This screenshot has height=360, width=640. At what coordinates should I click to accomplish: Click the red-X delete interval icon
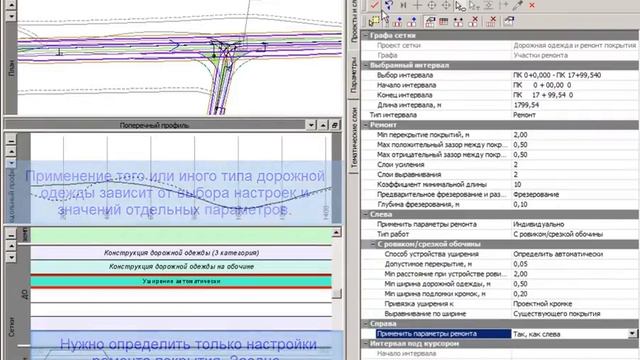coord(473,21)
